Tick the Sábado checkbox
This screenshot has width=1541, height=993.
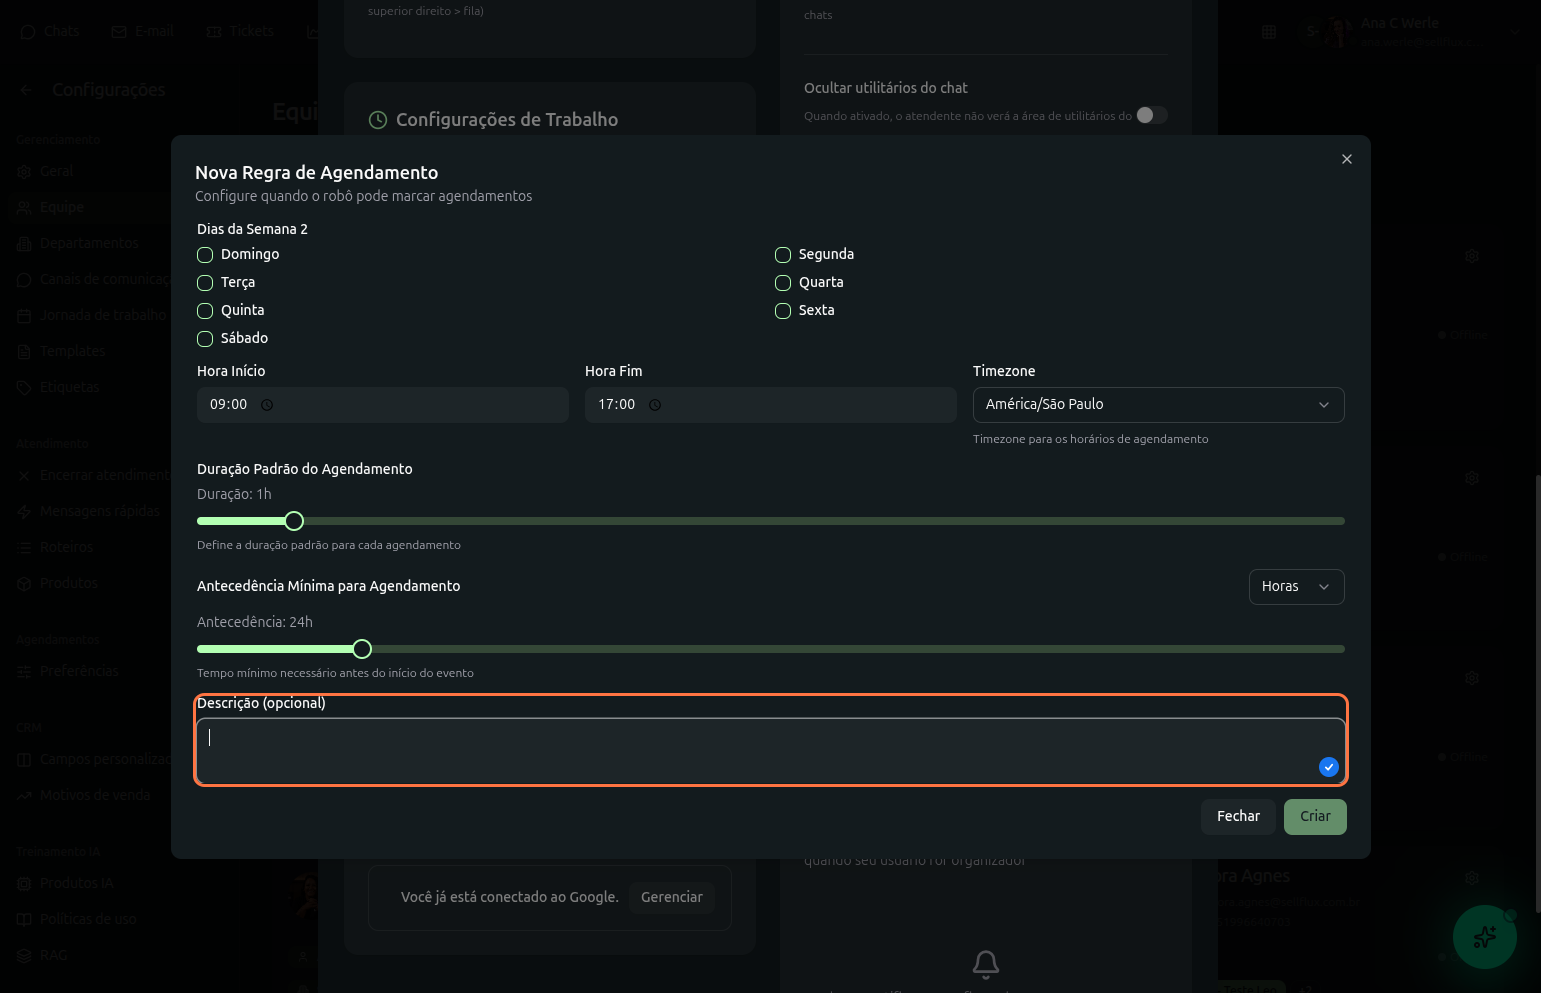coord(205,339)
